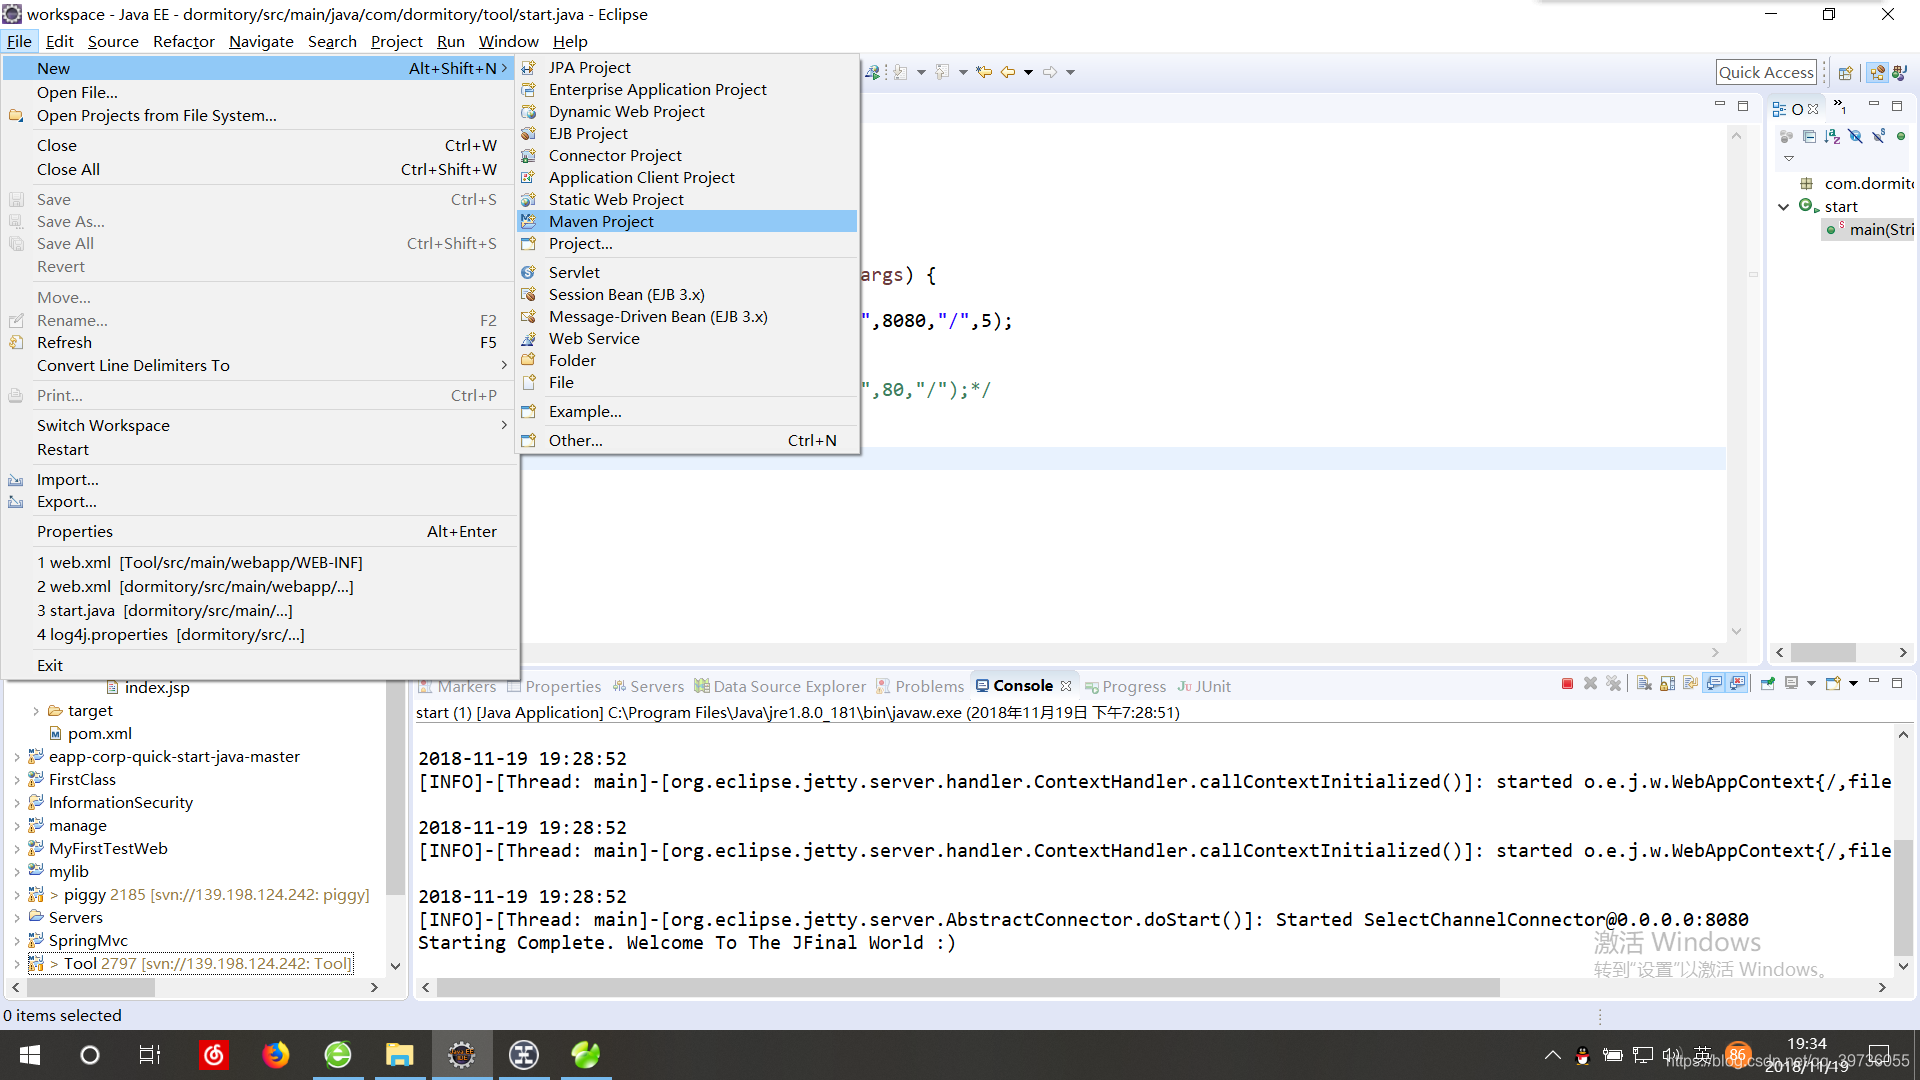Image resolution: width=1920 pixels, height=1080 pixels.
Task: Expand the SpringMvc project
Action: click(17, 941)
